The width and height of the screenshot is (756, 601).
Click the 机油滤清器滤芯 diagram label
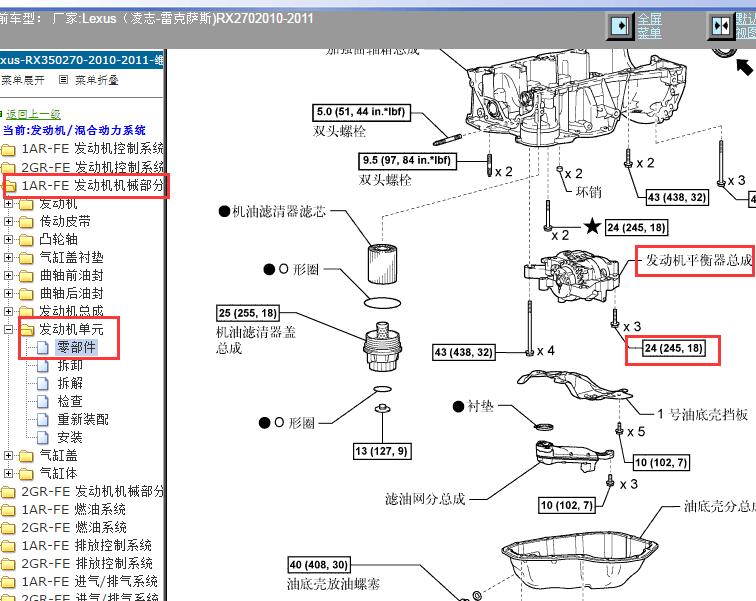(279, 212)
